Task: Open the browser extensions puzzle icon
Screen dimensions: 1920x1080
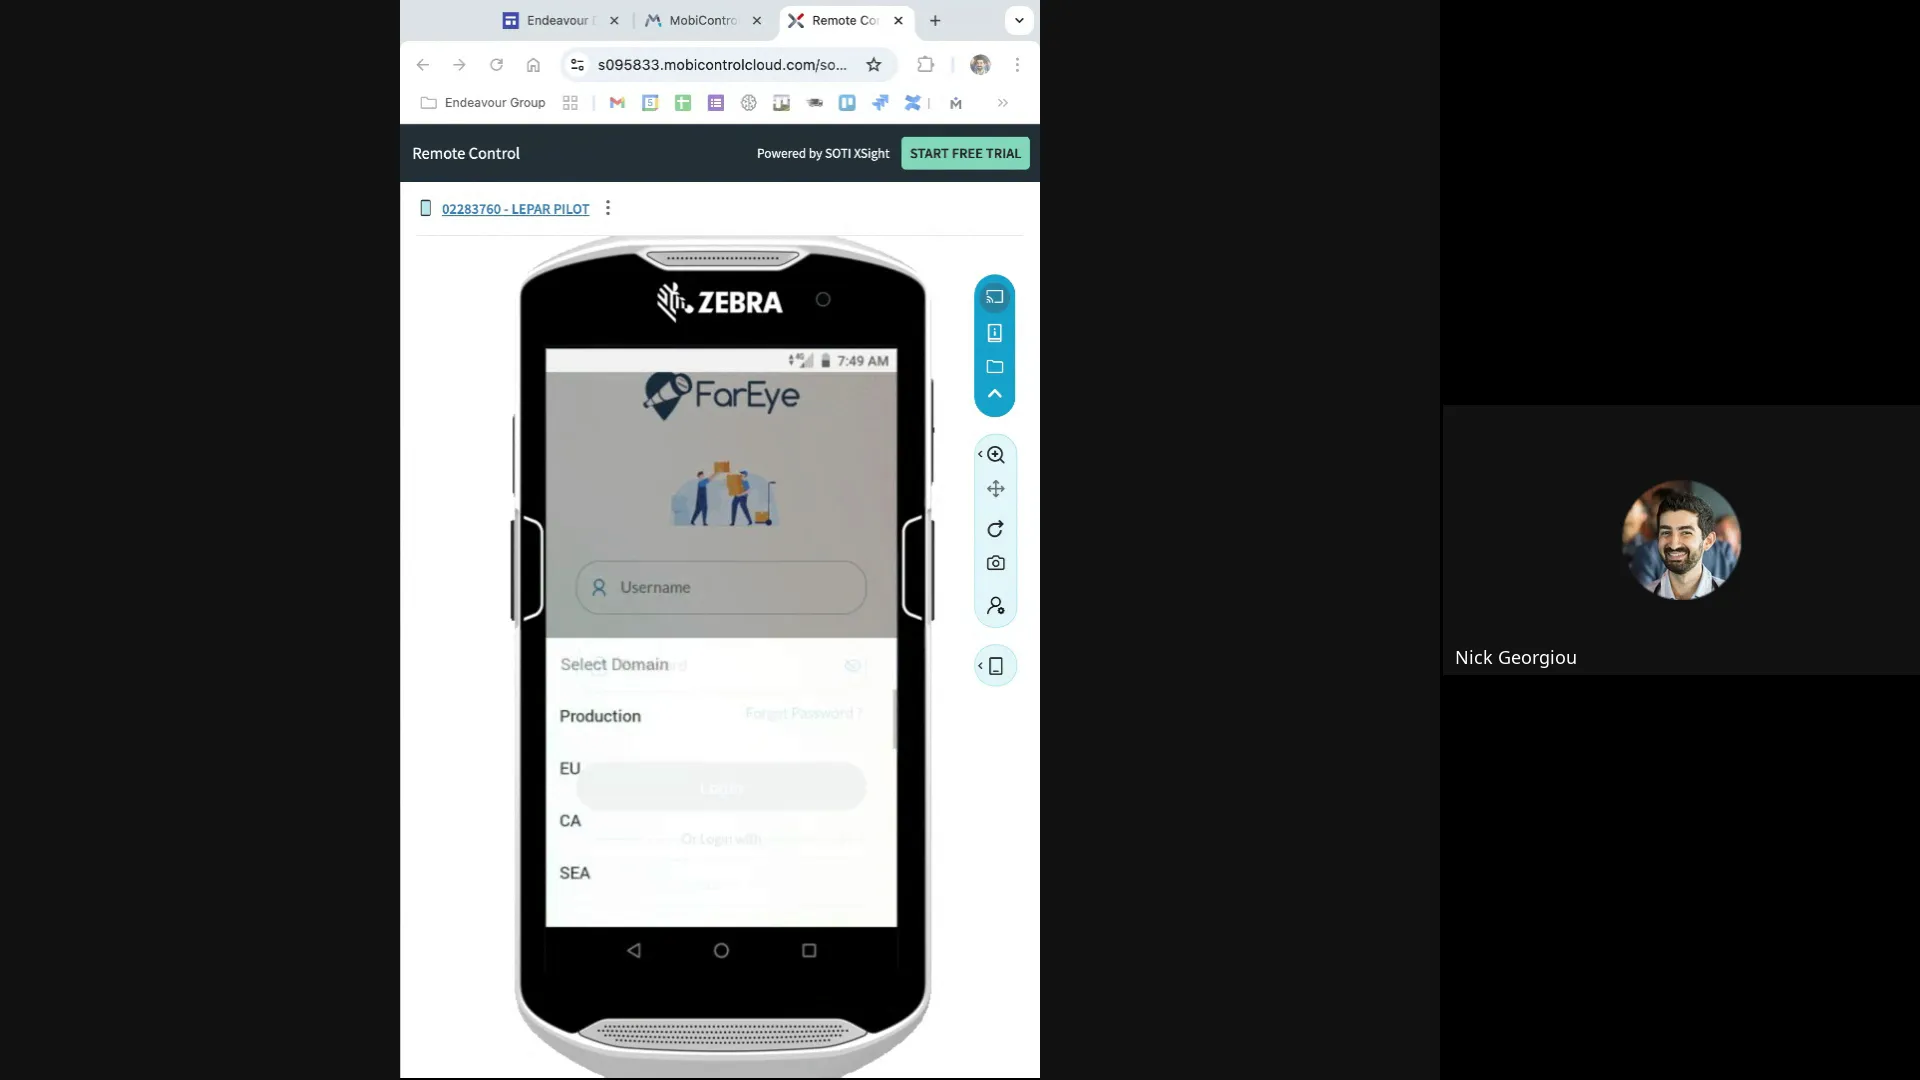Action: pyautogui.click(x=926, y=65)
